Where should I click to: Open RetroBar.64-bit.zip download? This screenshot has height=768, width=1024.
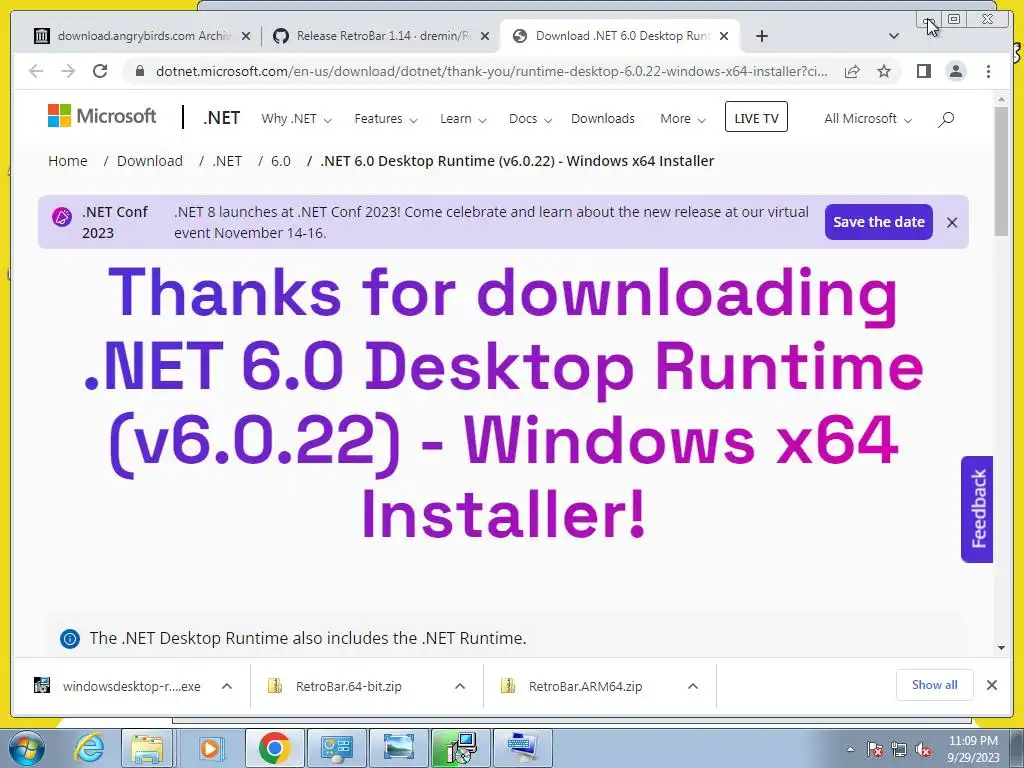tap(336, 686)
